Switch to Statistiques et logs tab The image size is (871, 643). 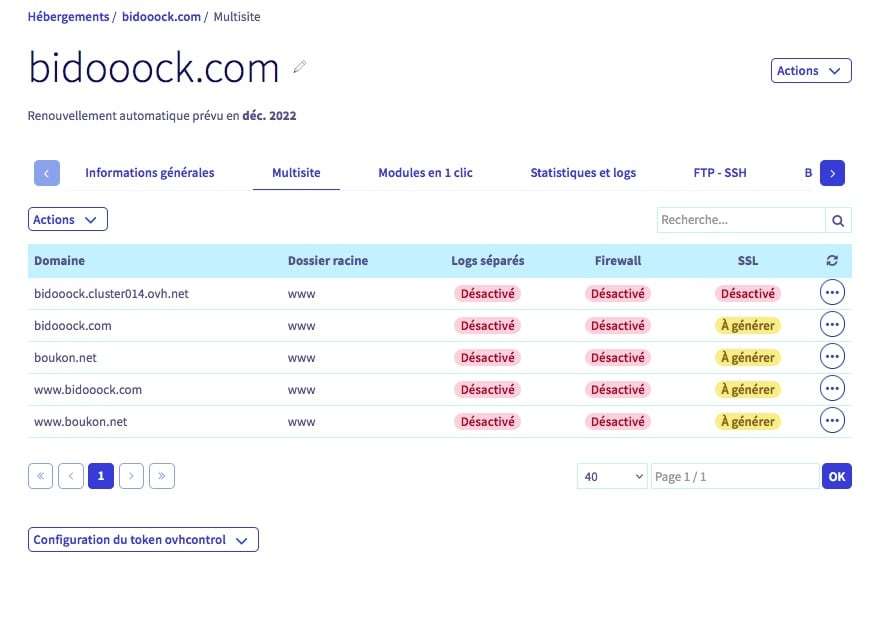tap(583, 173)
